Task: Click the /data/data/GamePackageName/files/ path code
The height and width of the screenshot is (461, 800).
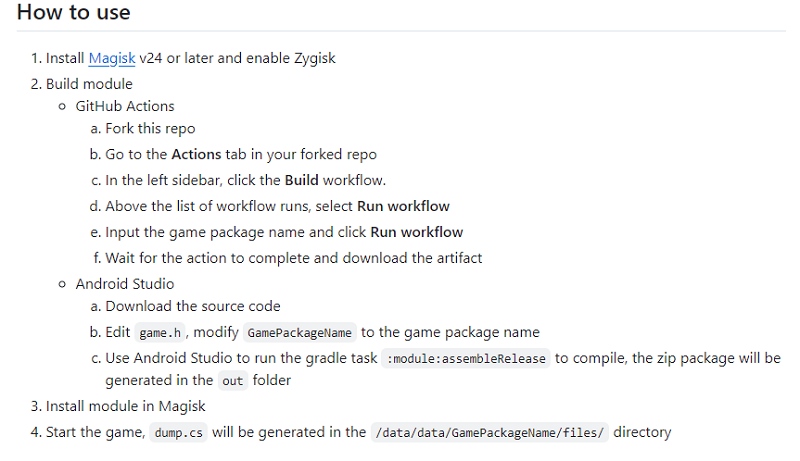Action: pos(488,433)
